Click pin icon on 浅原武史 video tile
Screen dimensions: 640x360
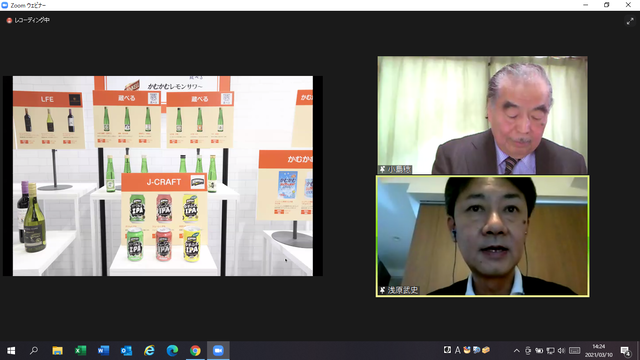[x=382, y=290]
